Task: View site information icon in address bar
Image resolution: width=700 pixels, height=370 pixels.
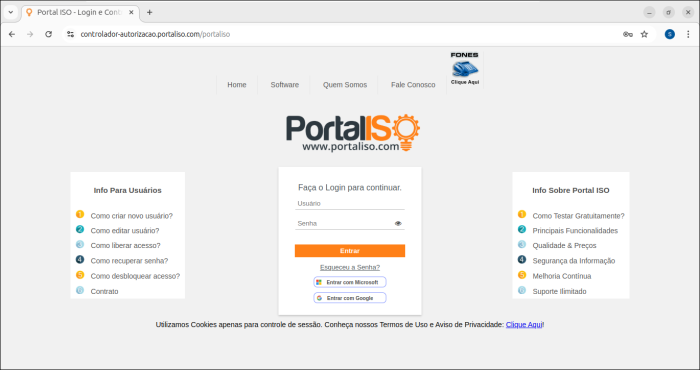Action: point(71,34)
